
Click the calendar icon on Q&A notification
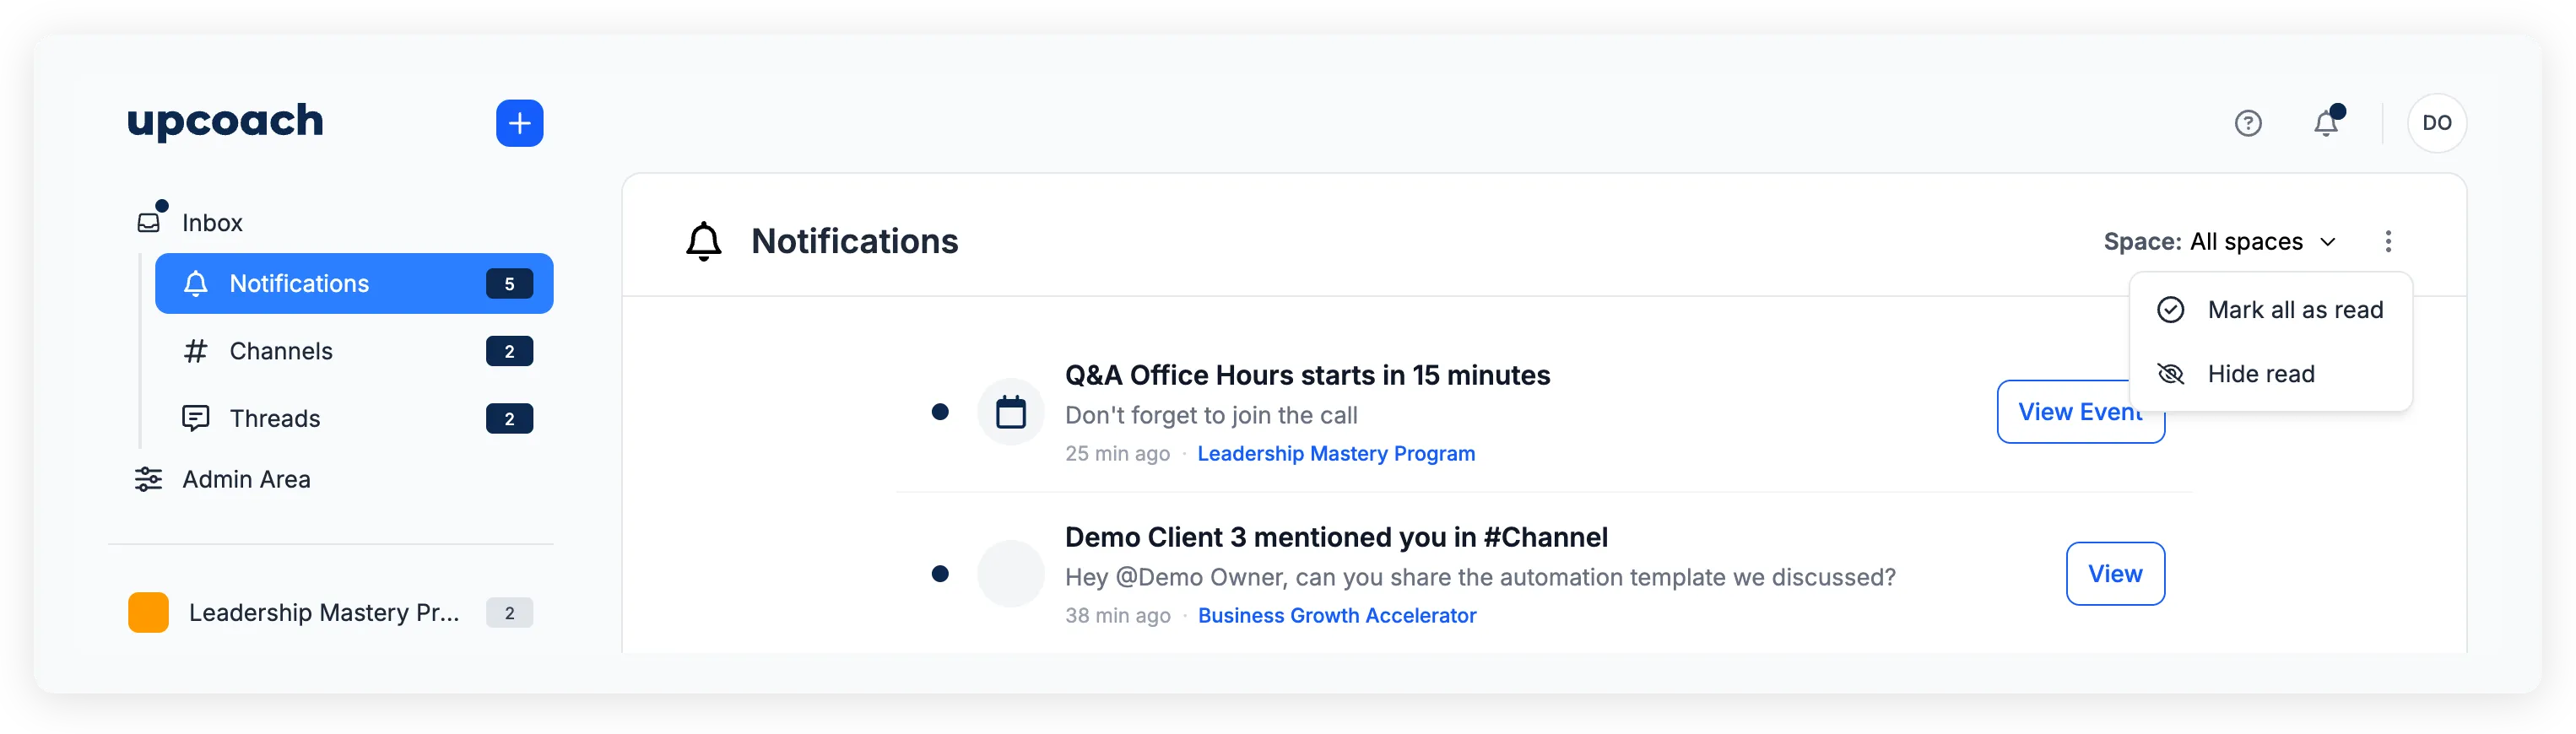pyautogui.click(x=1010, y=412)
